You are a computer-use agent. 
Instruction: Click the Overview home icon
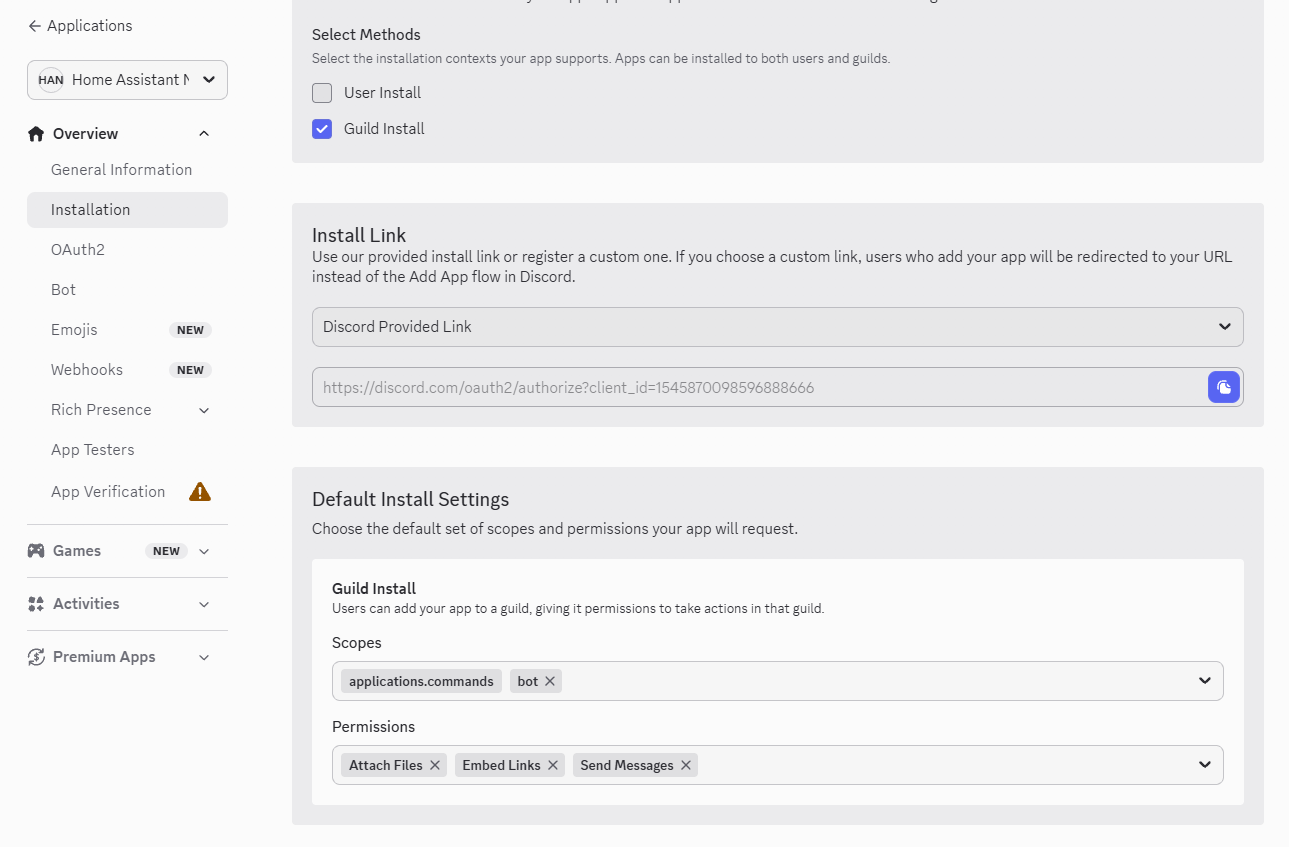tap(36, 134)
